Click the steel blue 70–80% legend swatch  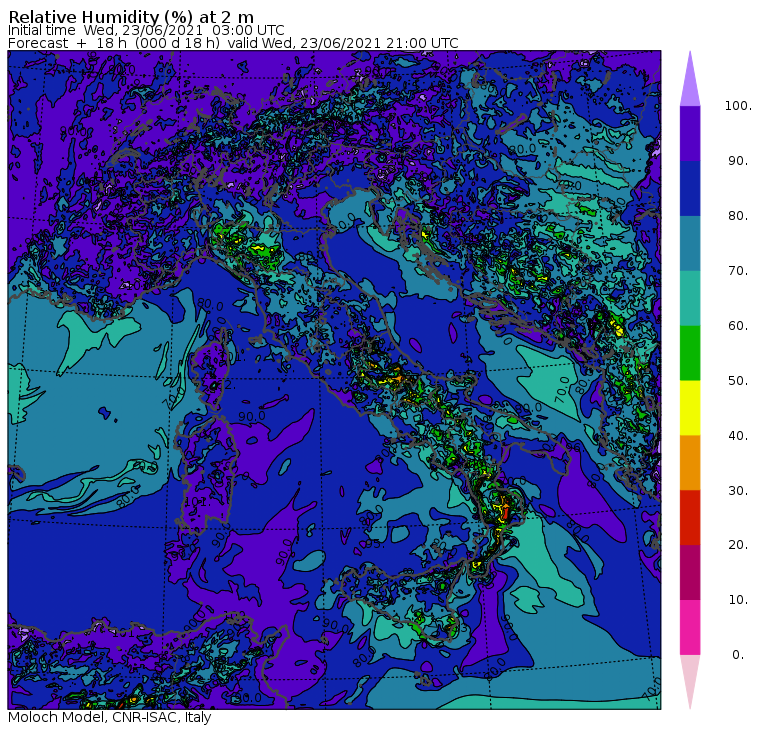pyautogui.click(x=690, y=243)
